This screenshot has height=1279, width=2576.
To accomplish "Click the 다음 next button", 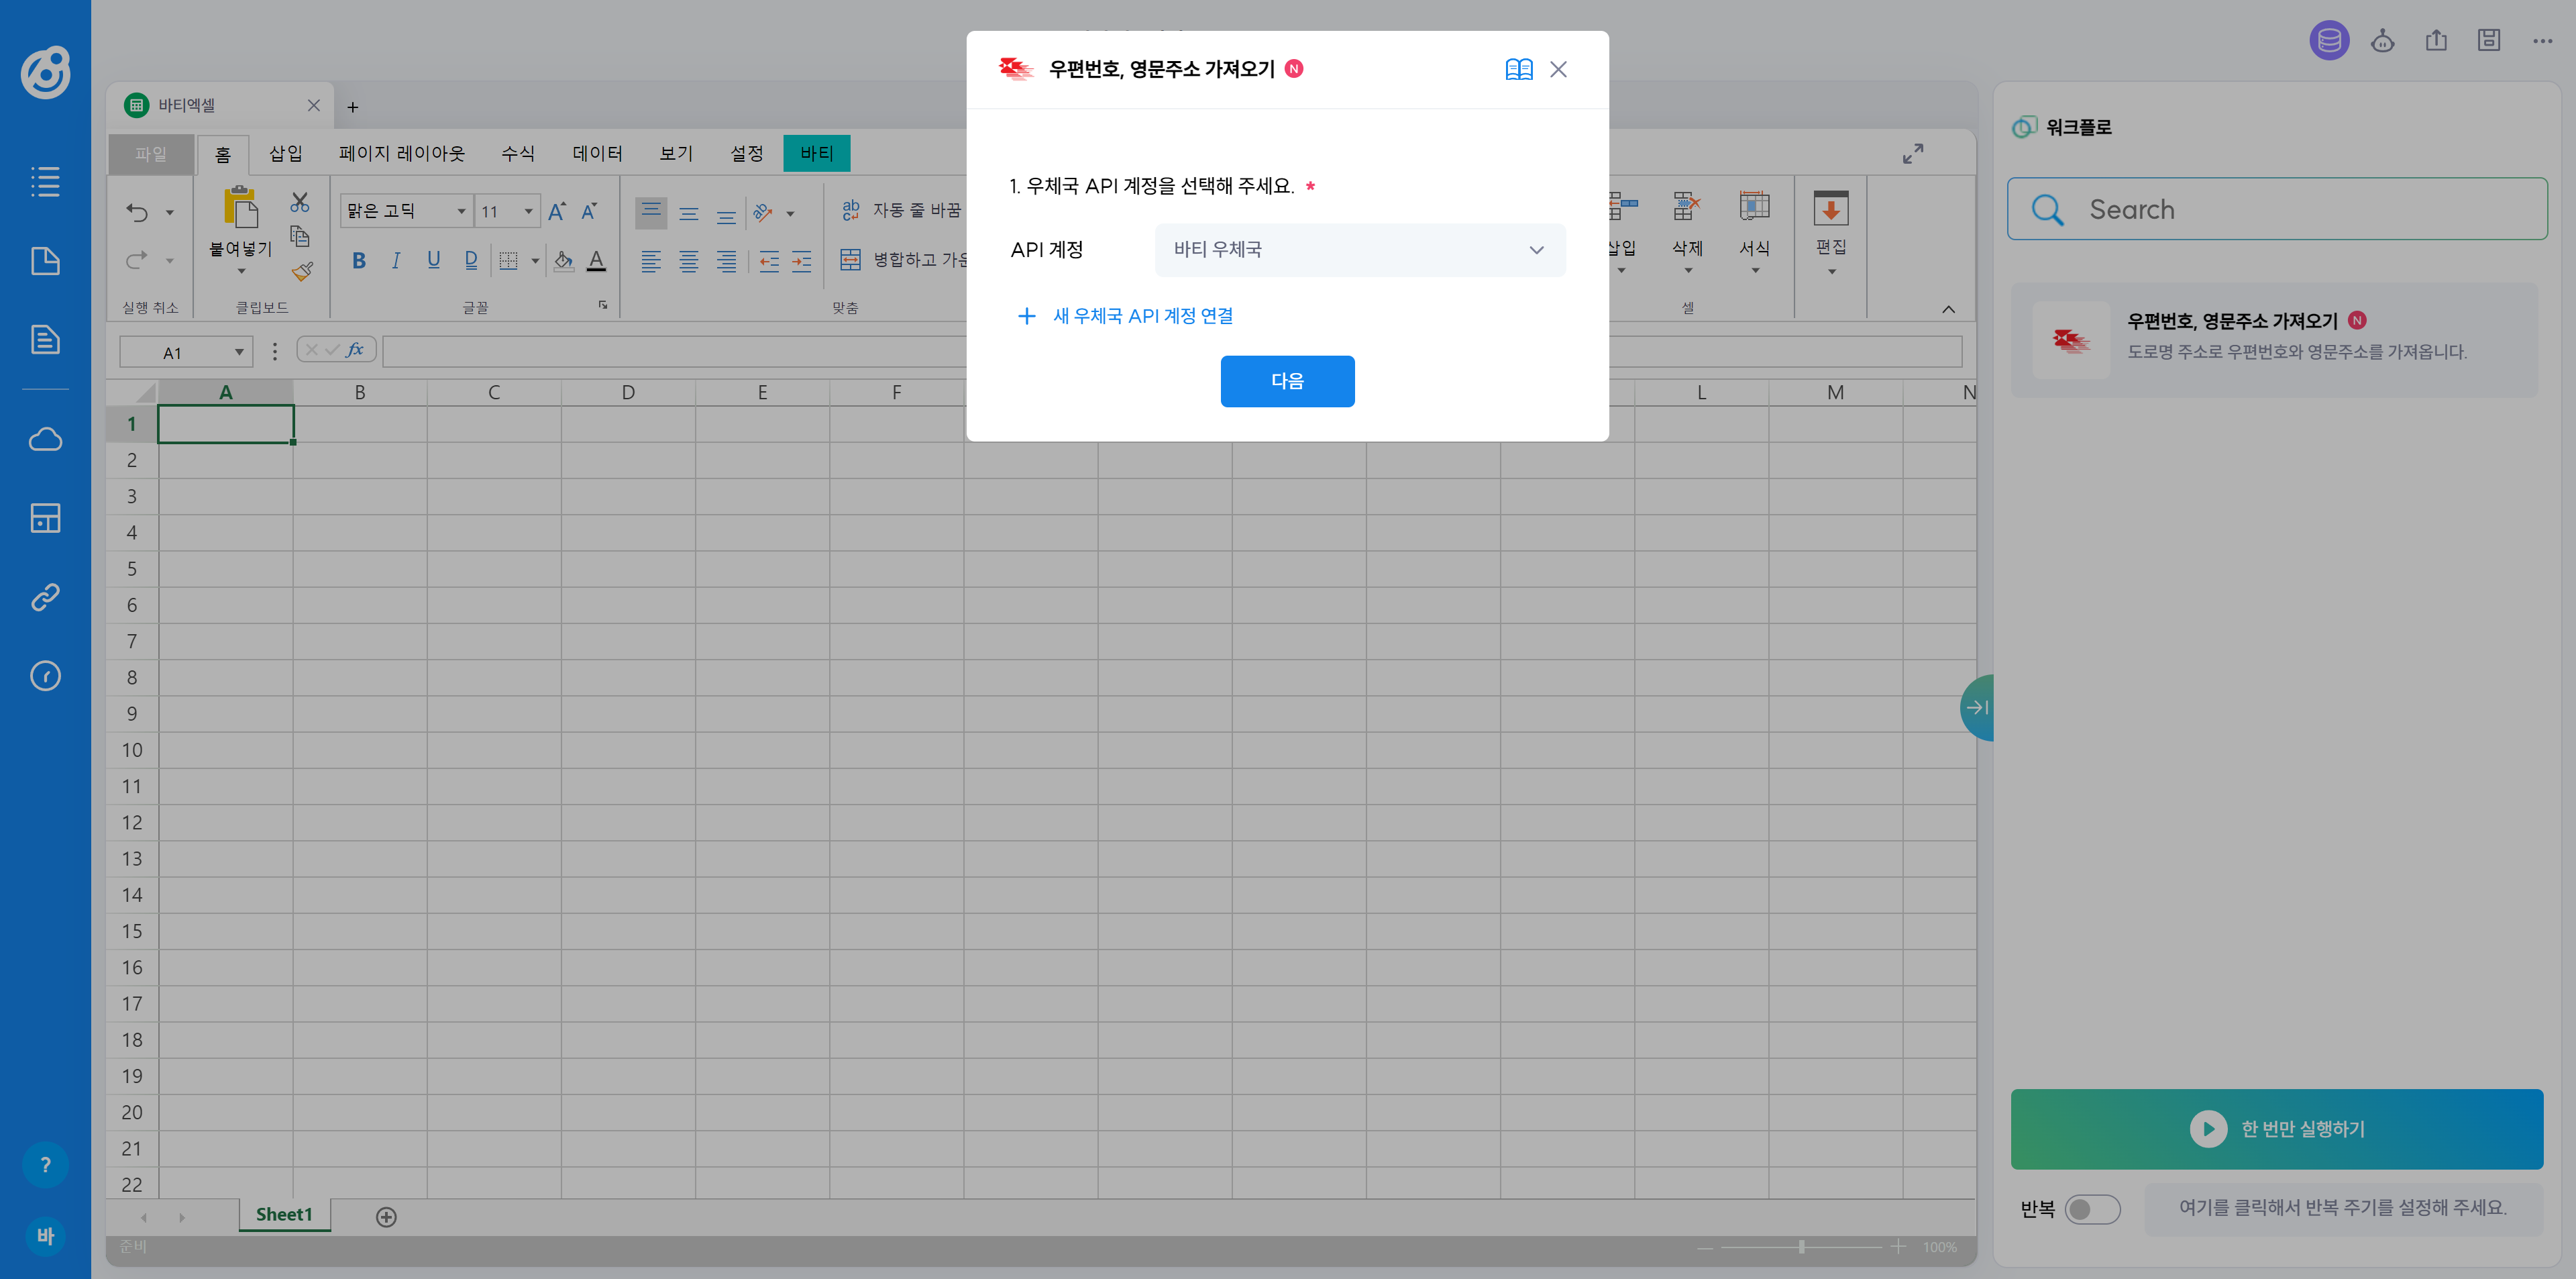I will point(1287,381).
